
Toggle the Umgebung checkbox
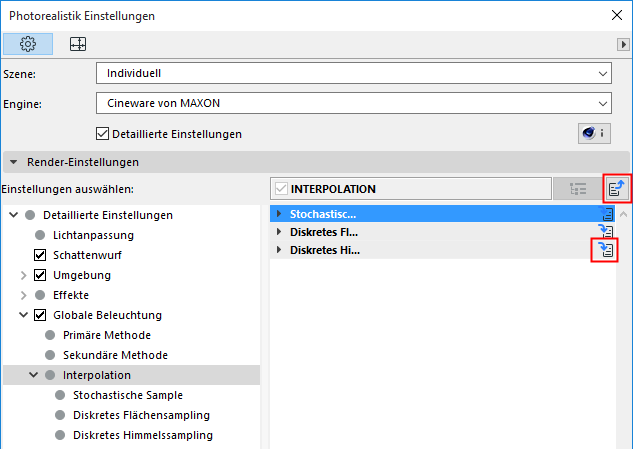40,275
